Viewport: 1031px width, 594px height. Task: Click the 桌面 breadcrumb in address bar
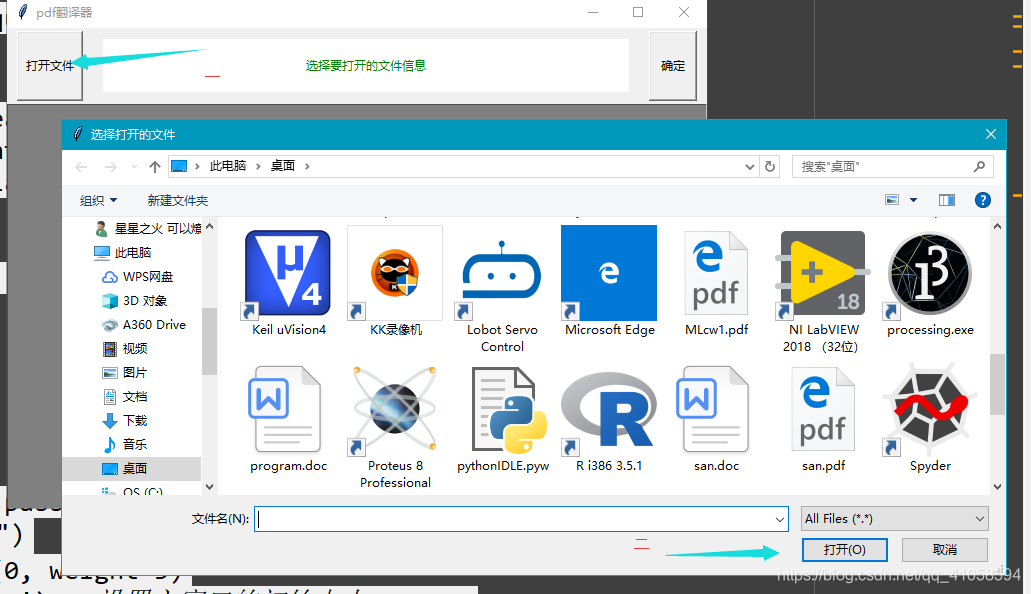coord(283,166)
